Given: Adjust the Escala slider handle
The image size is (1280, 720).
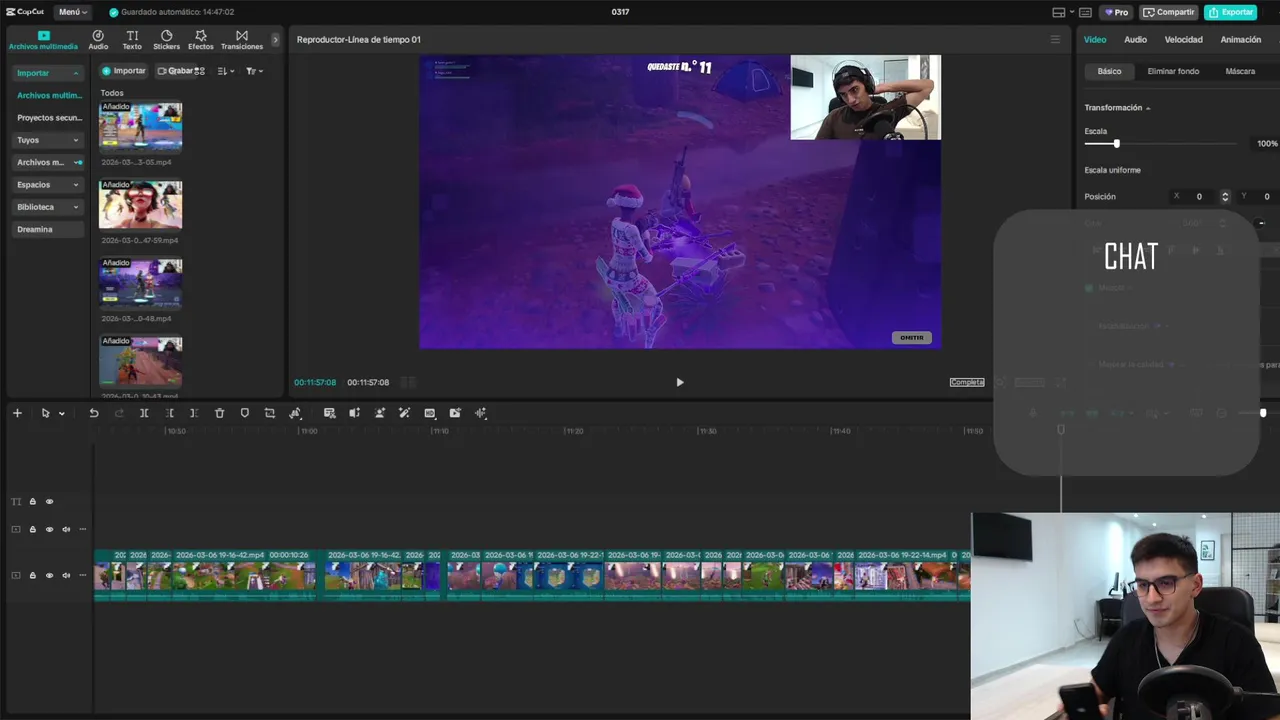Looking at the screenshot, I should [x=1116, y=144].
